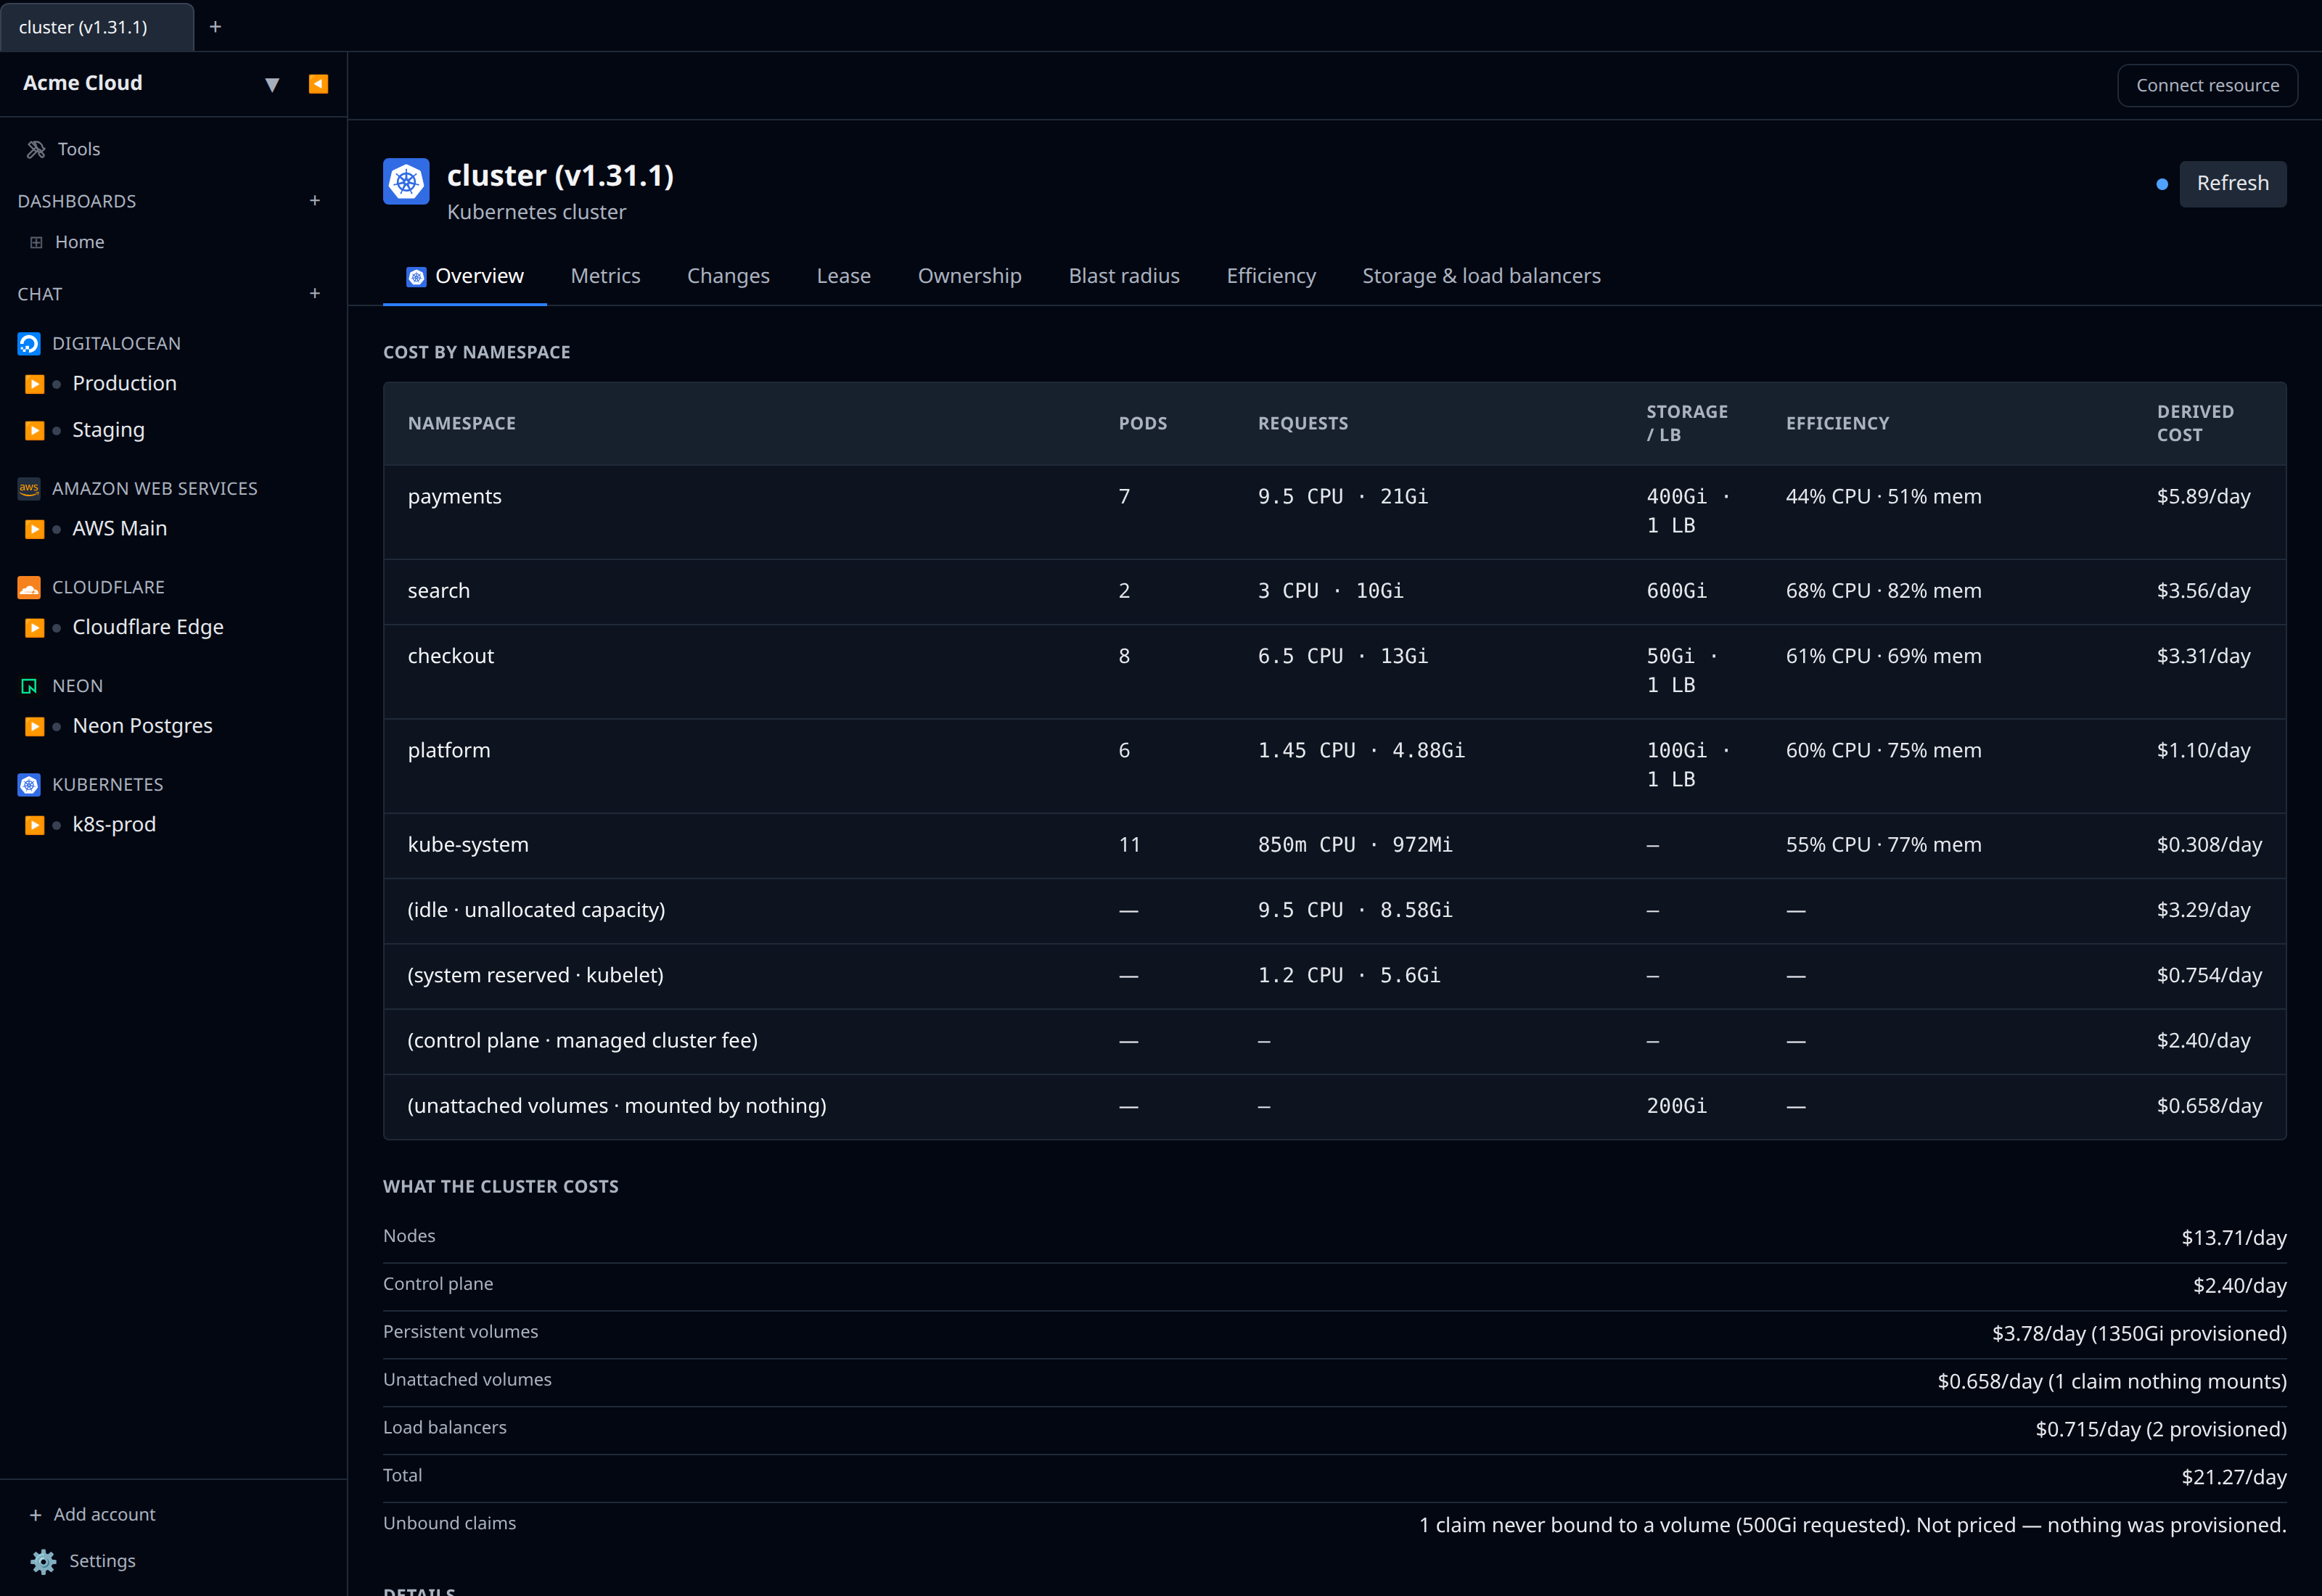Click the Total $21.27/day value
Screen dimensions: 2322x1596
(2233, 1478)
